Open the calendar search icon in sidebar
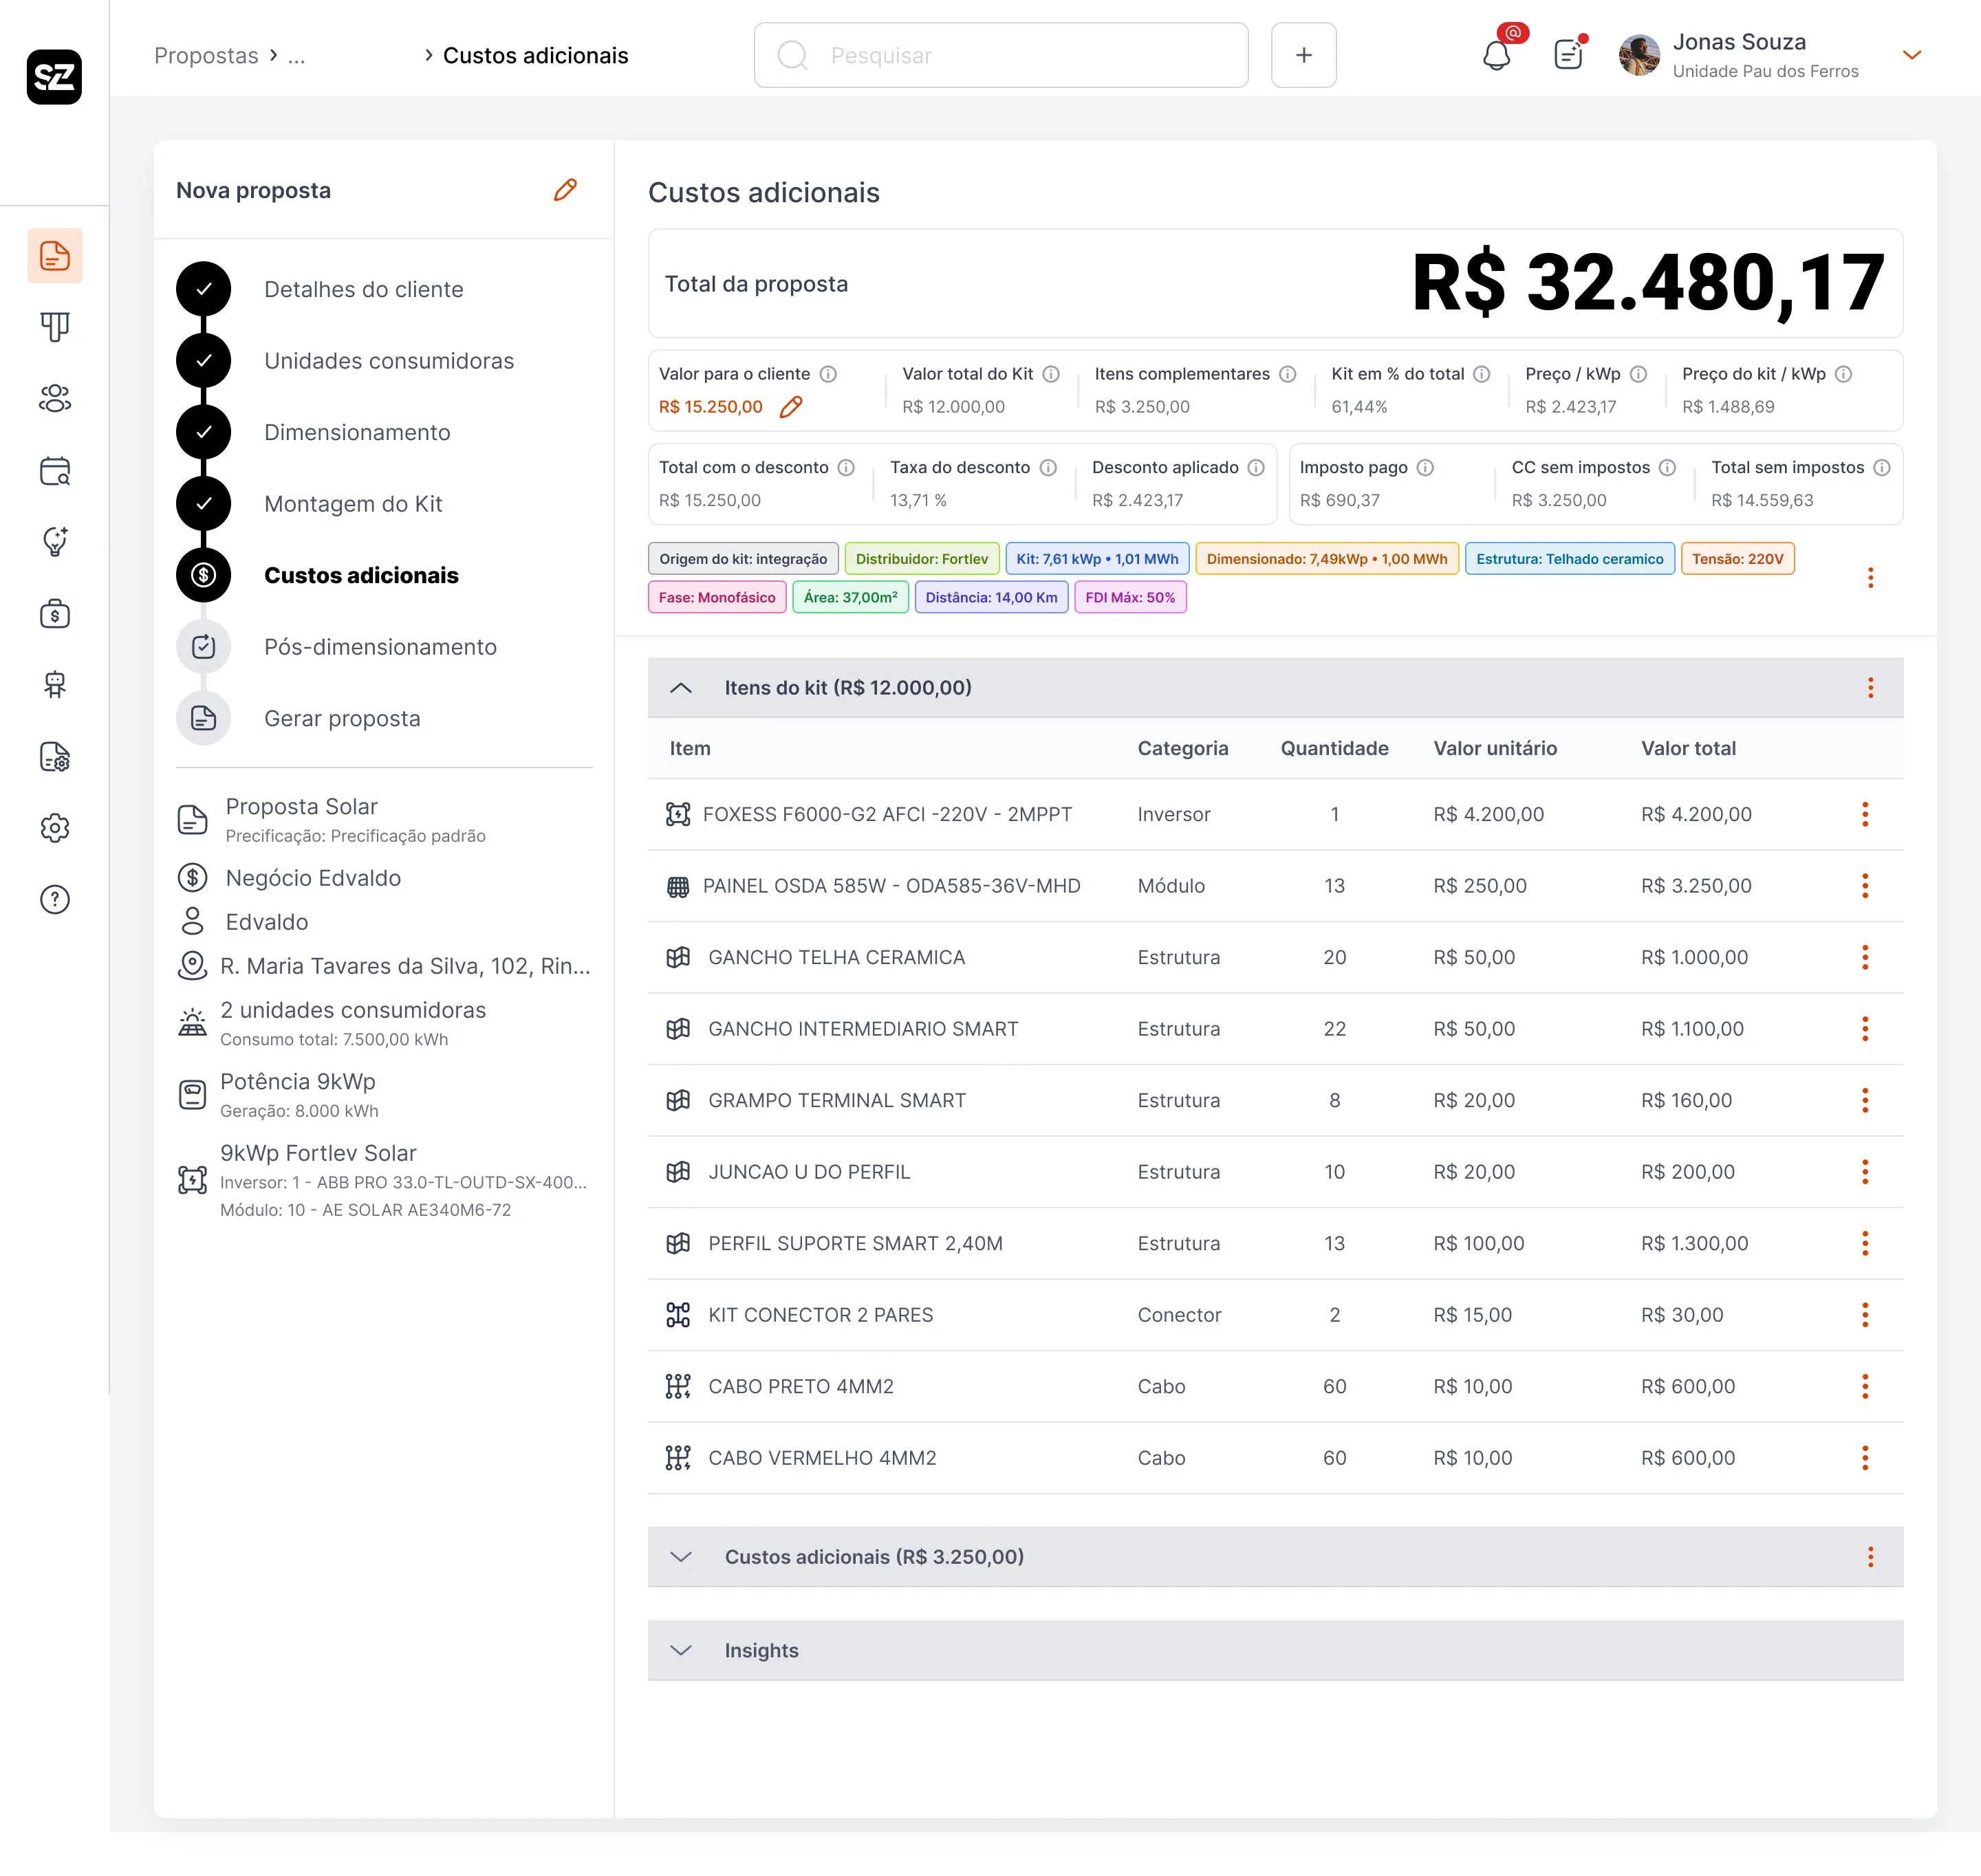Viewport: 1981px width, 1876px height. (55, 470)
